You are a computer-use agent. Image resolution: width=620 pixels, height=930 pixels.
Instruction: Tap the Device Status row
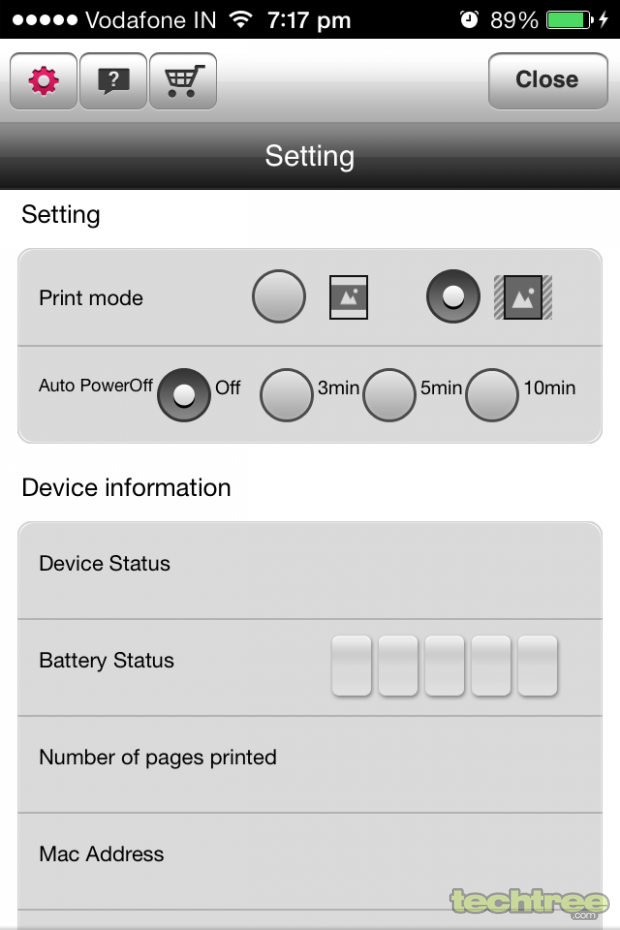310,571
